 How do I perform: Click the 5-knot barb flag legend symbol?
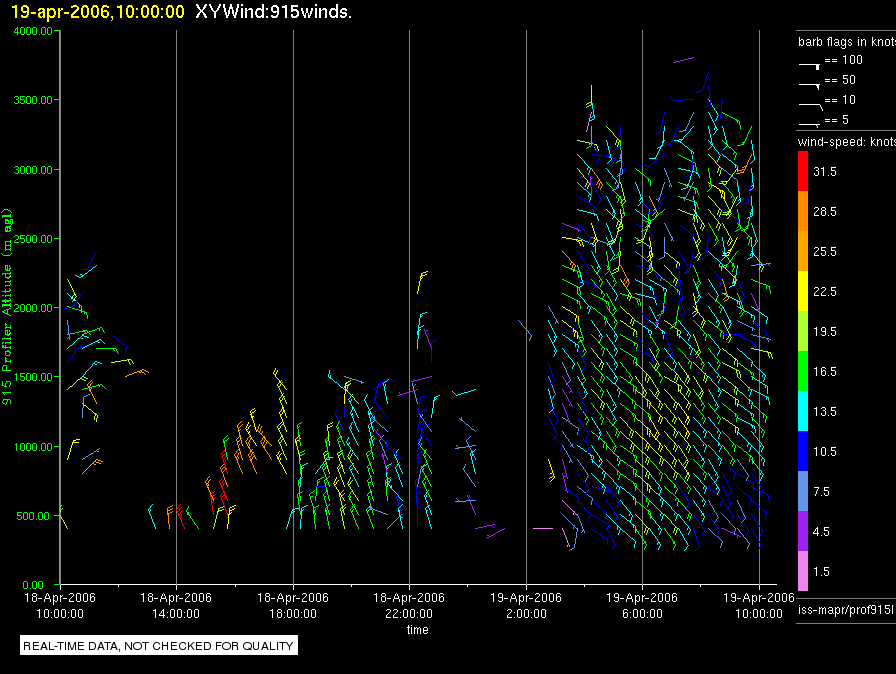tap(810, 124)
